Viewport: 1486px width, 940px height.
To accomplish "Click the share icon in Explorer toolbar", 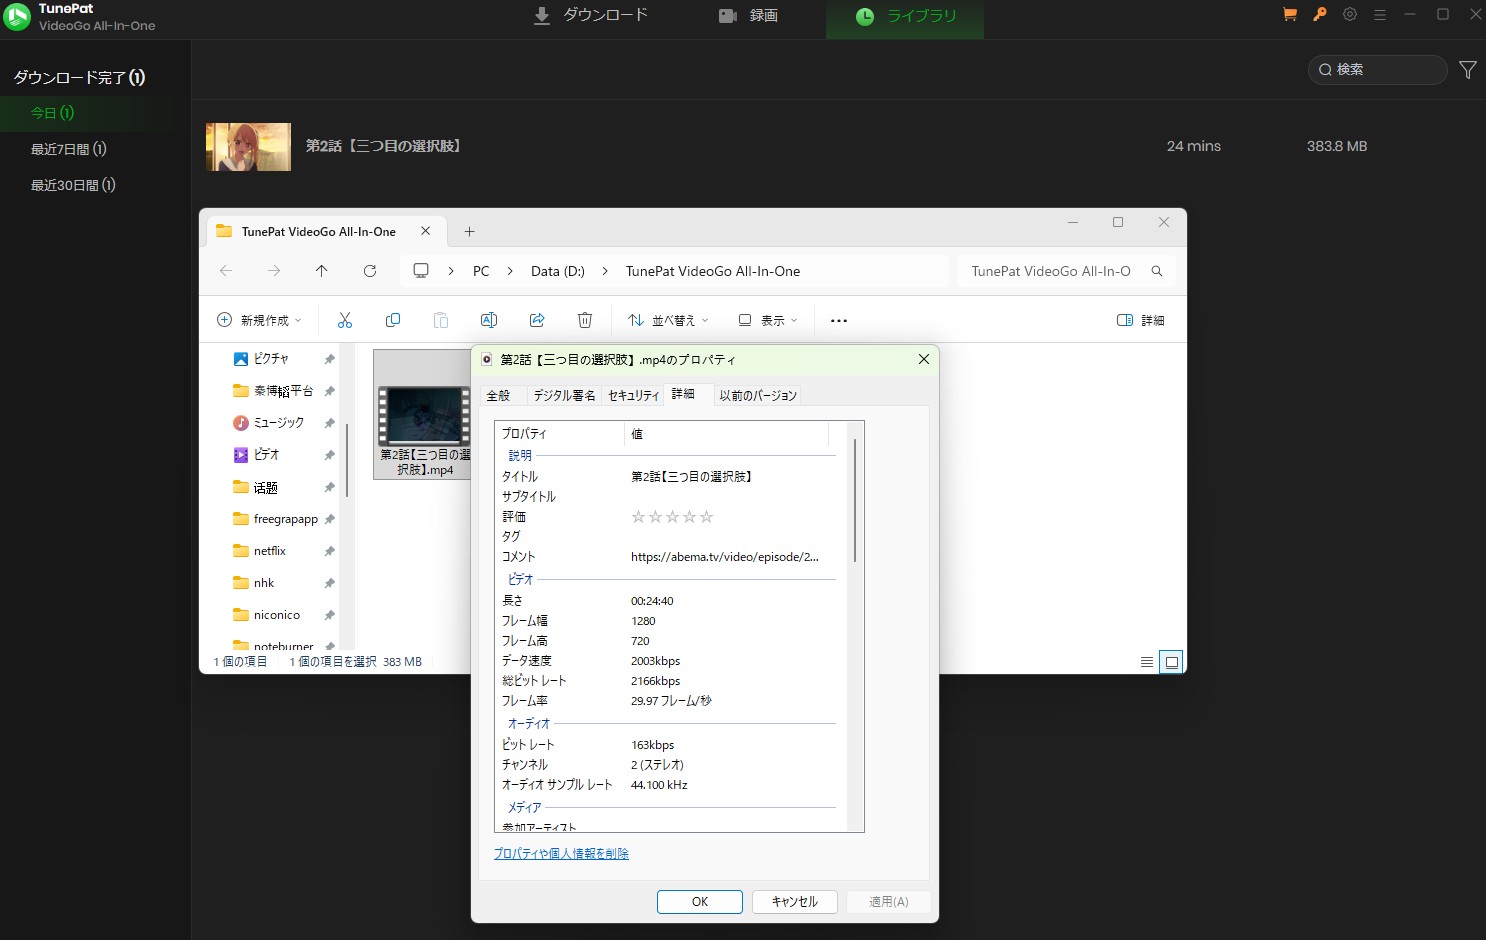I will (x=537, y=320).
